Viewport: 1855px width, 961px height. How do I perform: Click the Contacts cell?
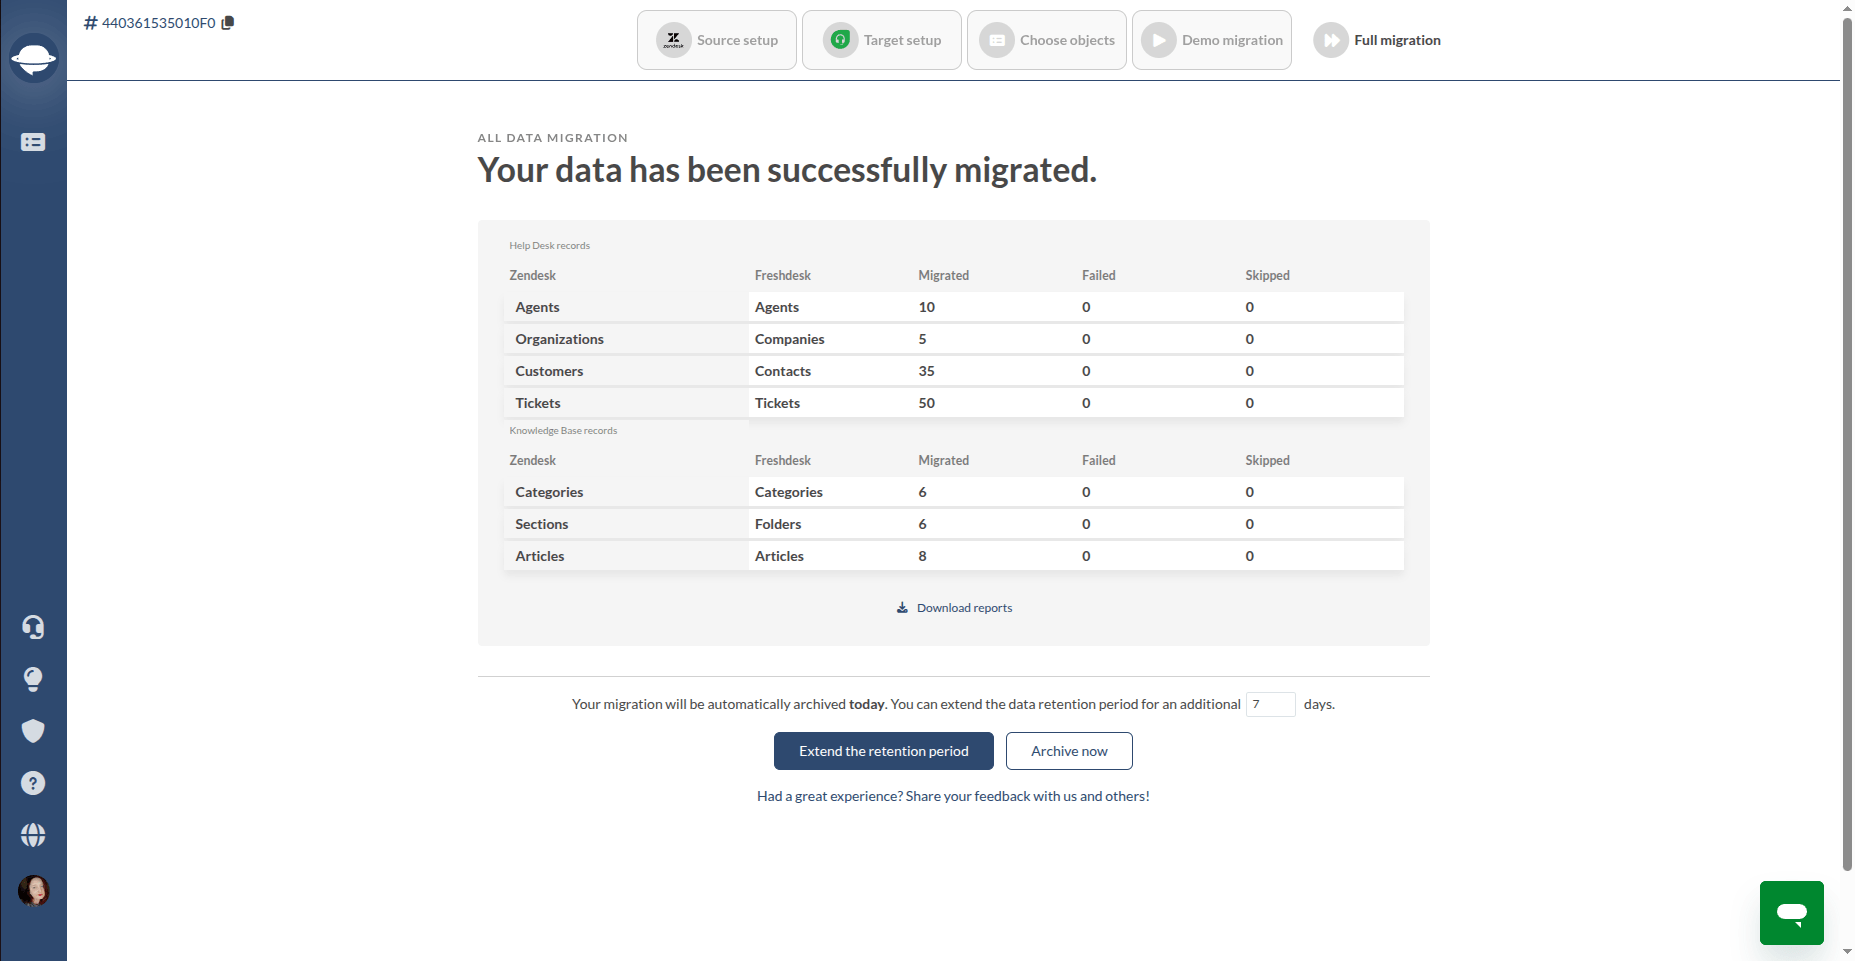click(x=783, y=371)
